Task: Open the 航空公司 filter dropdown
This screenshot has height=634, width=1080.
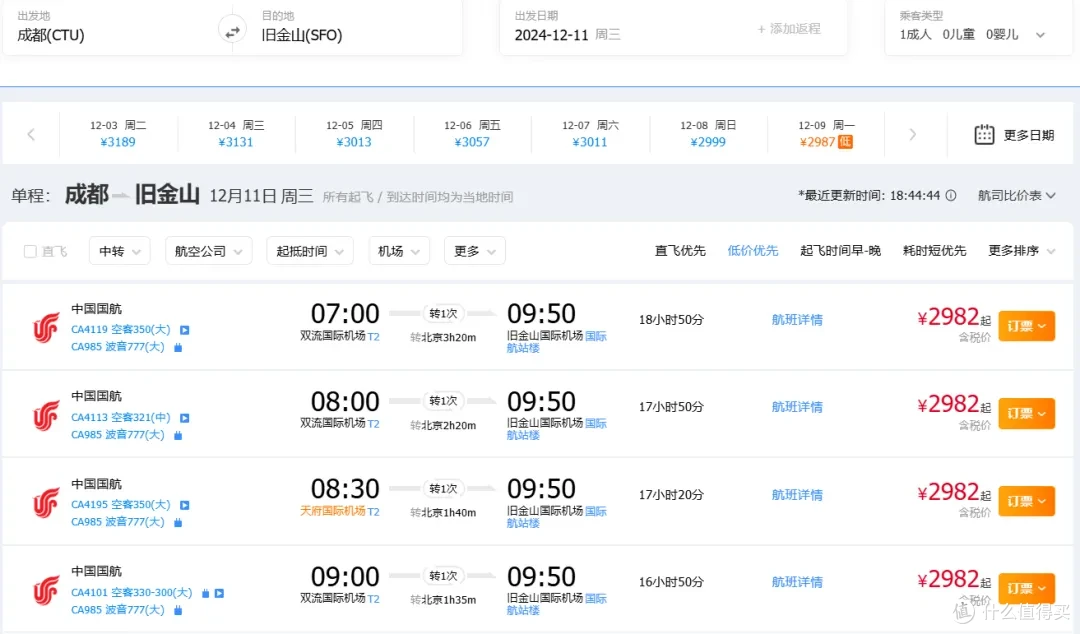Action: pyautogui.click(x=208, y=250)
